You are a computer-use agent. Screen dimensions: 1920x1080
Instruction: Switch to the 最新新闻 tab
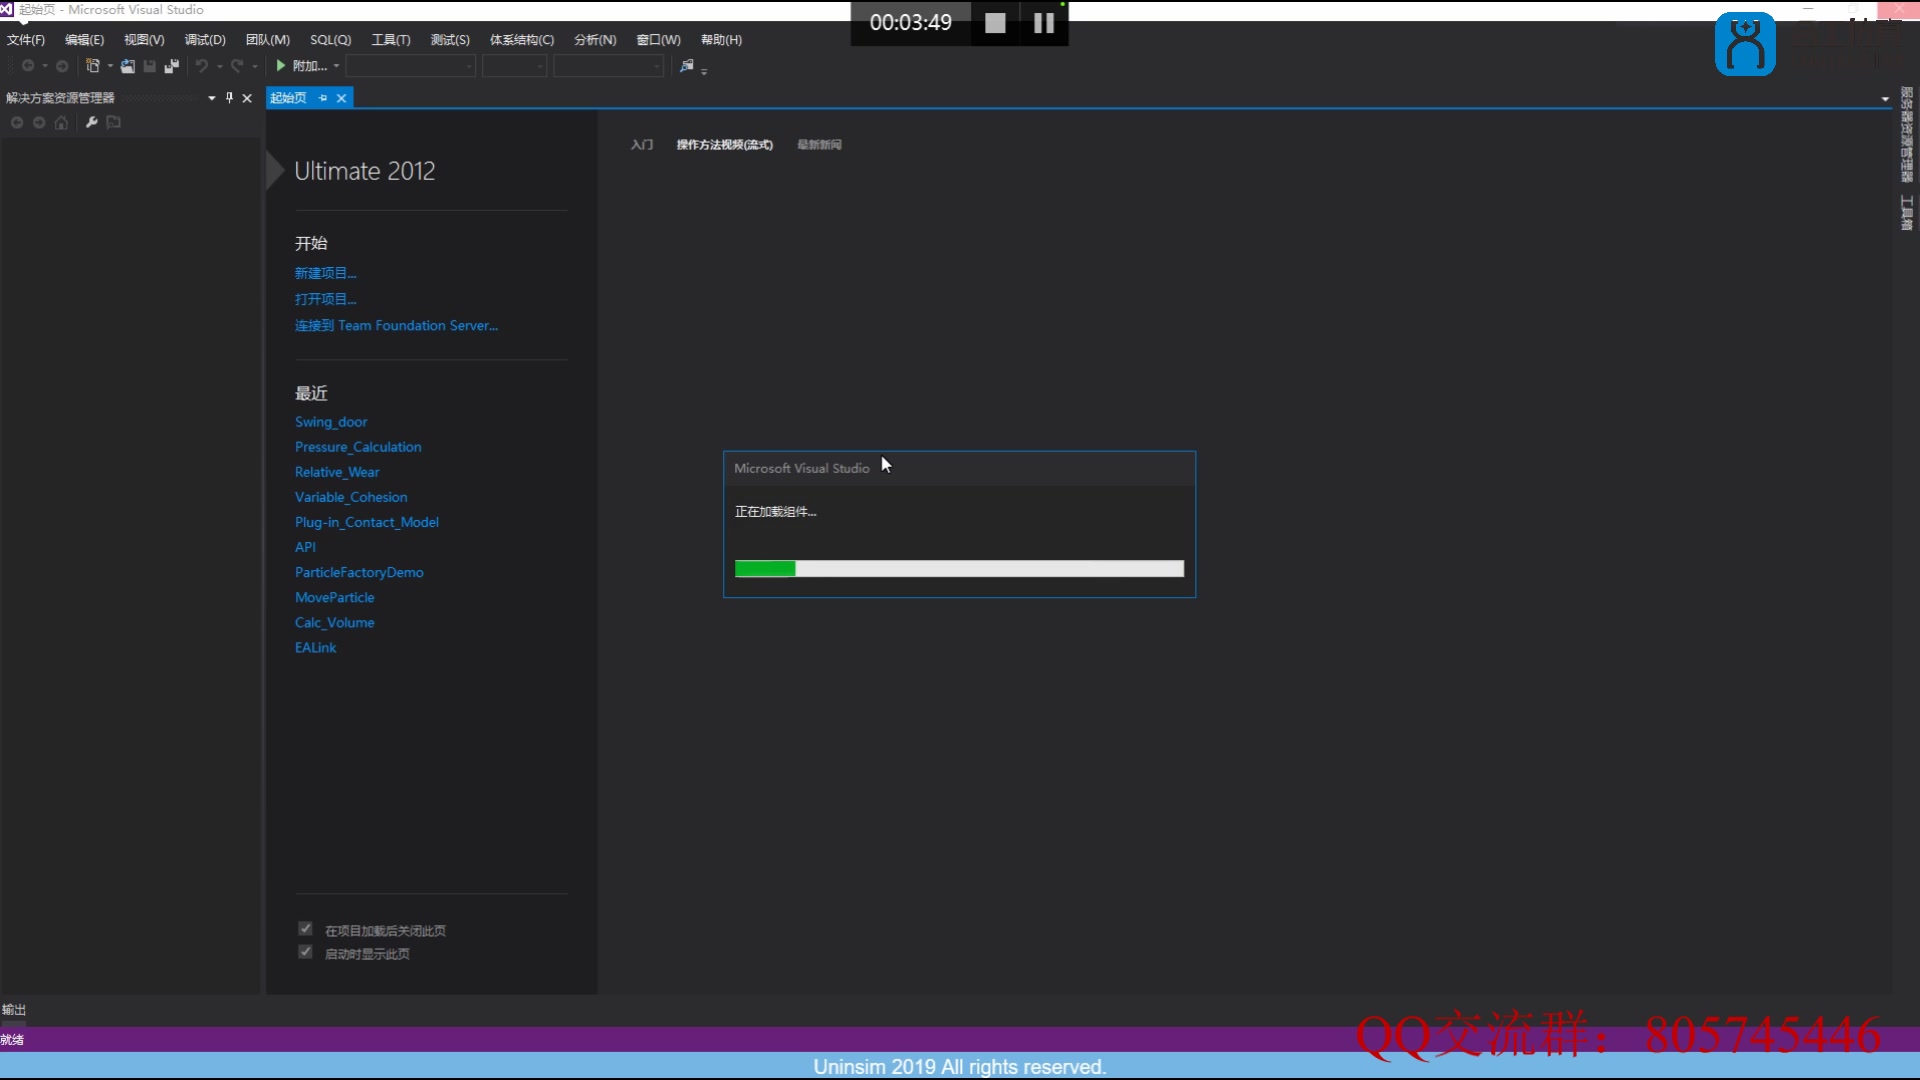coord(819,145)
